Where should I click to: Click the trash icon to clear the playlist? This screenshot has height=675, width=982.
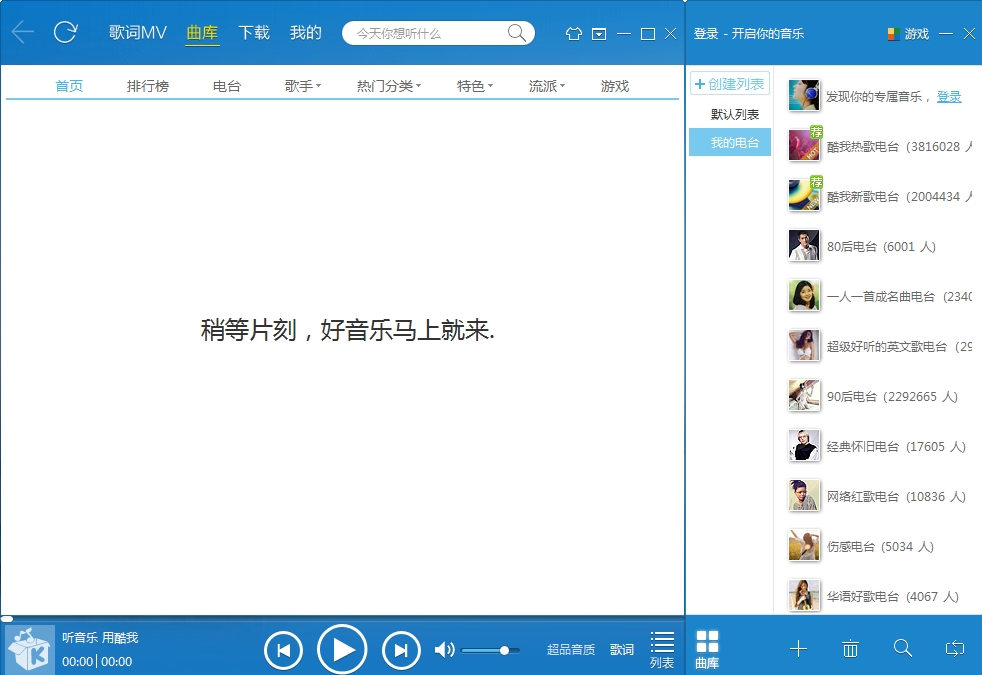(x=851, y=649)
